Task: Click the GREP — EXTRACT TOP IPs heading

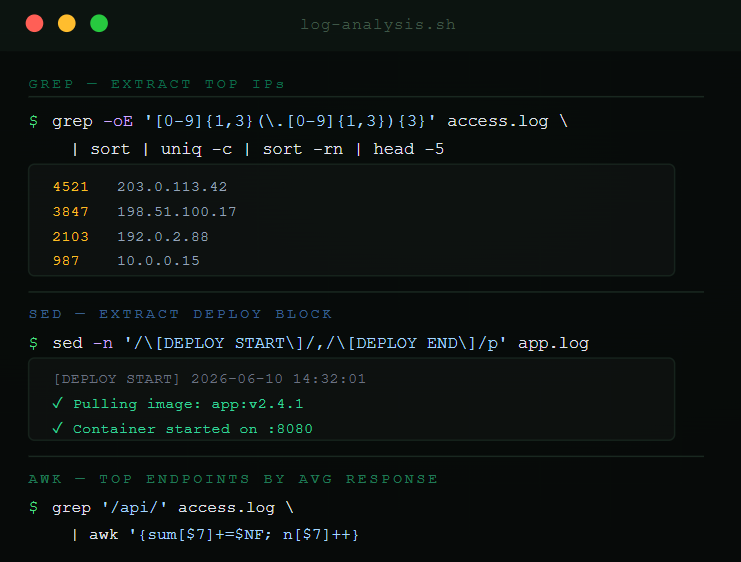Action: tap(156, 84)
